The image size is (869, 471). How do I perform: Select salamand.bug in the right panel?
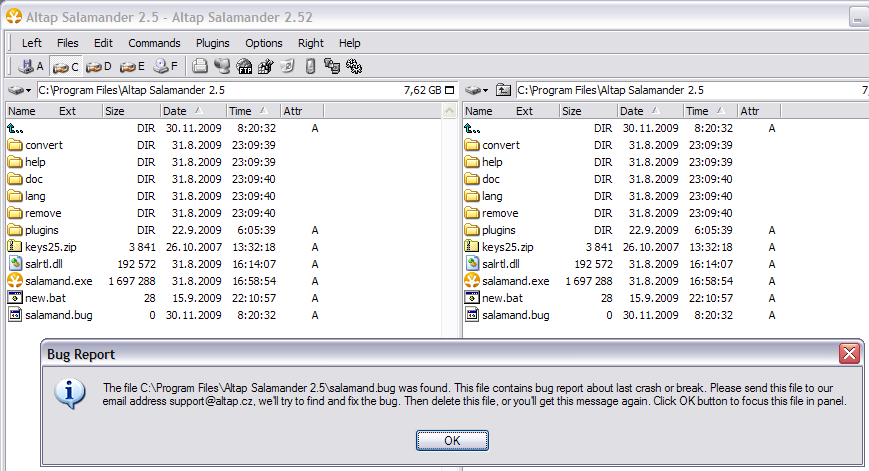click(507, 315)
